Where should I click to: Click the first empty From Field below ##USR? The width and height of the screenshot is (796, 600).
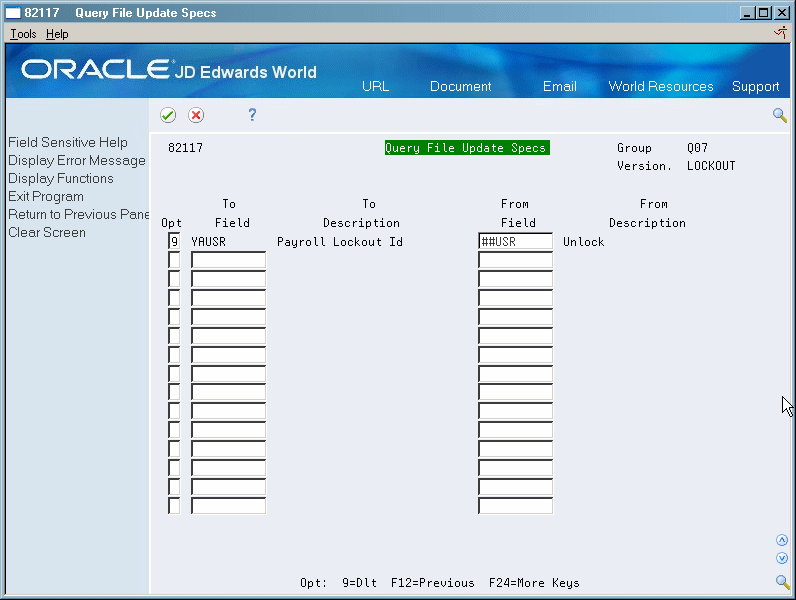pyautogui.click(x=515, y=260)
